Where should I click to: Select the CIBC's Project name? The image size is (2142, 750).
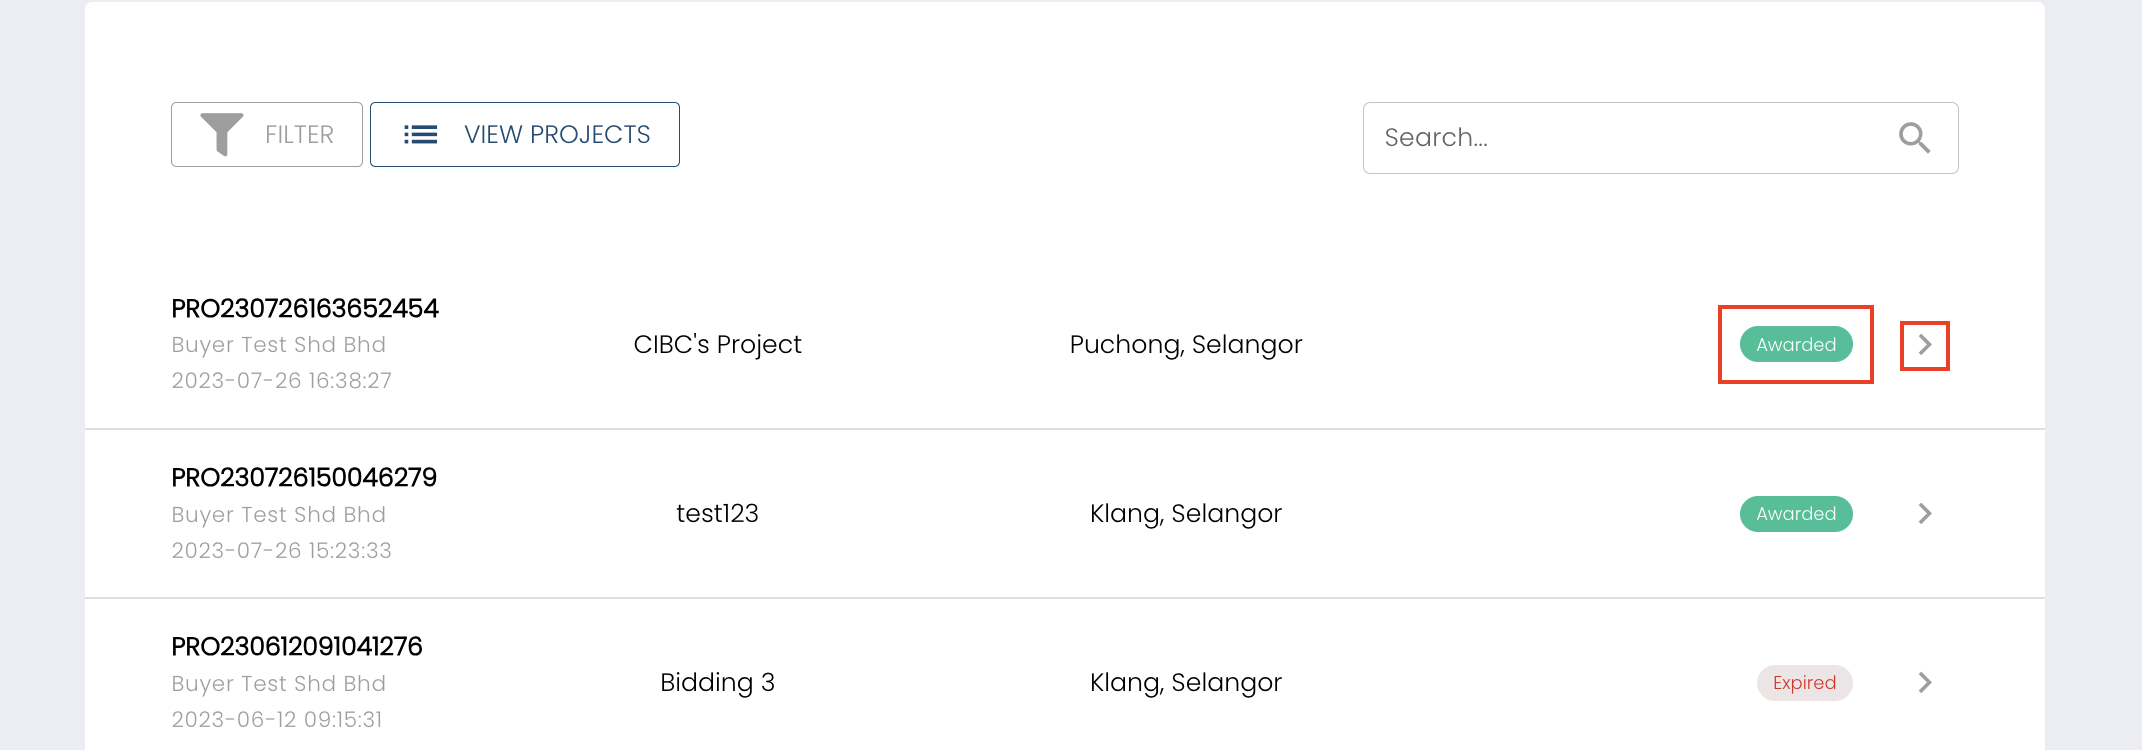(x=717, y=345)
